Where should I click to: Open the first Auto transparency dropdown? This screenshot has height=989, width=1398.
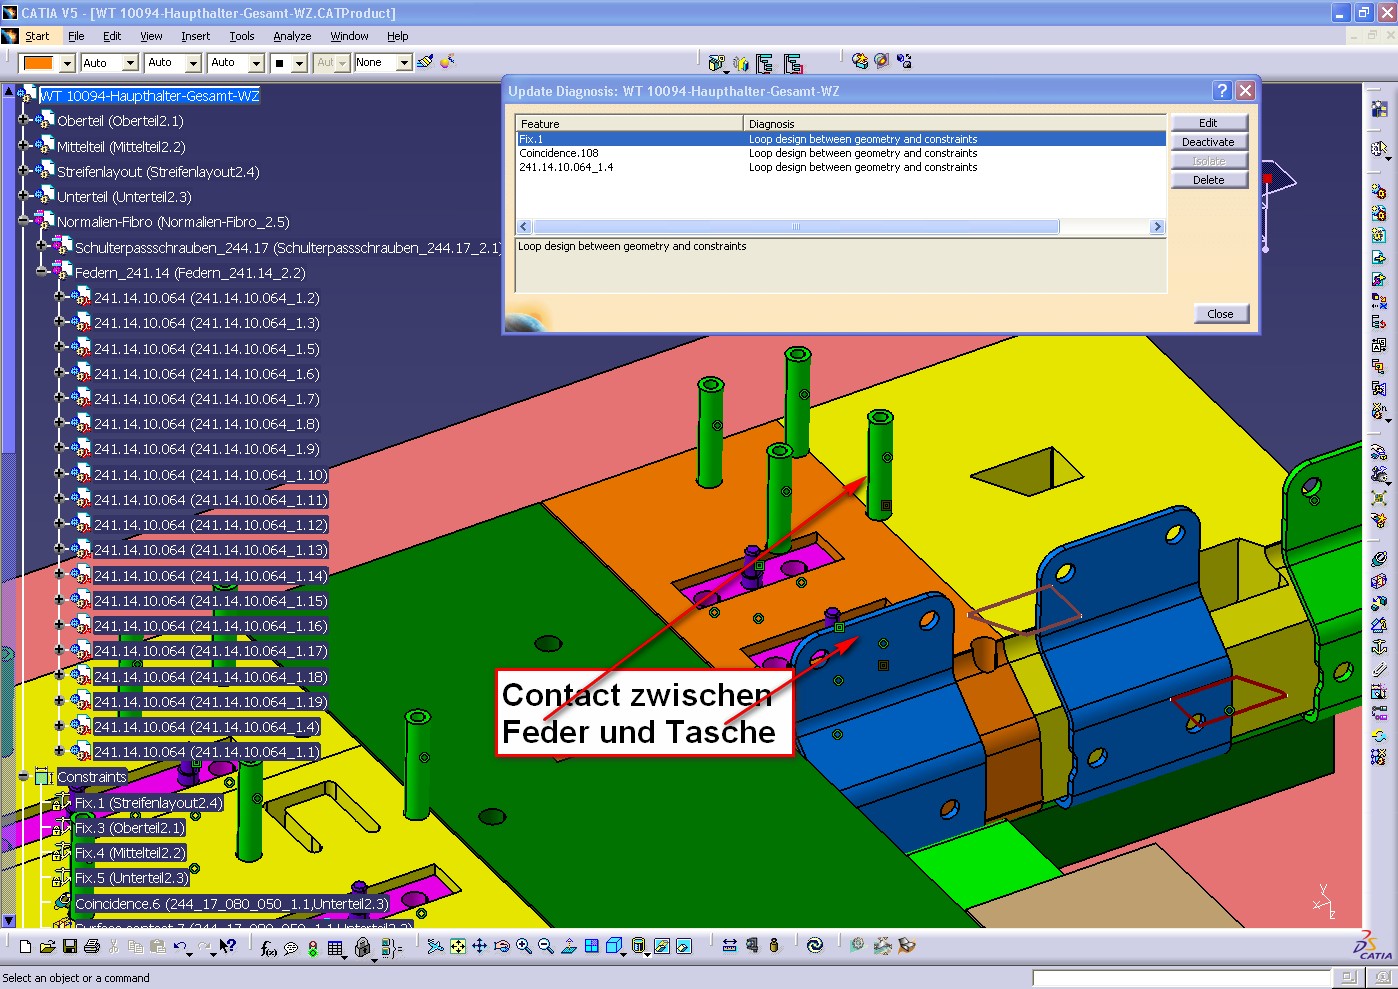[x=130, y=63]
